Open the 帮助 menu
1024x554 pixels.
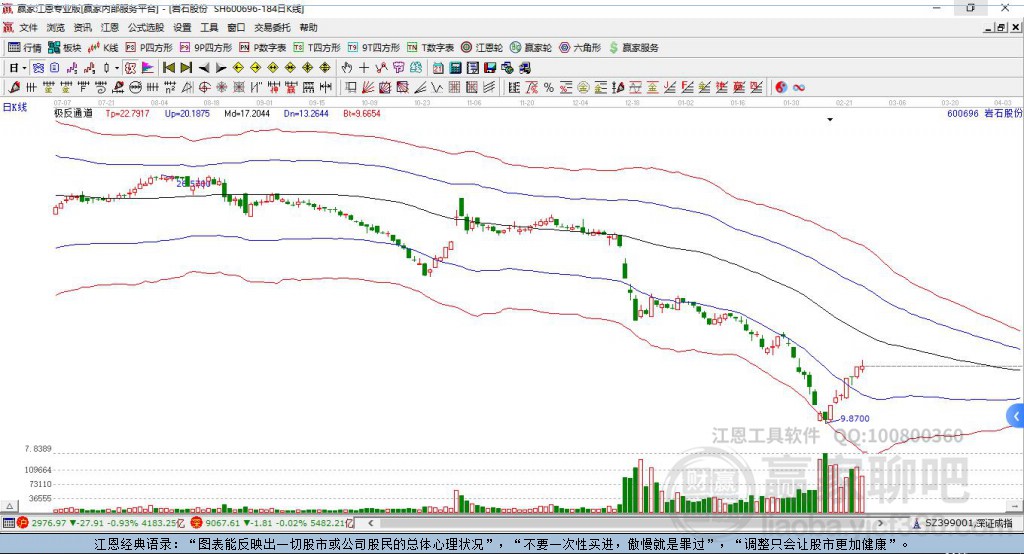(x=308, y=27)
